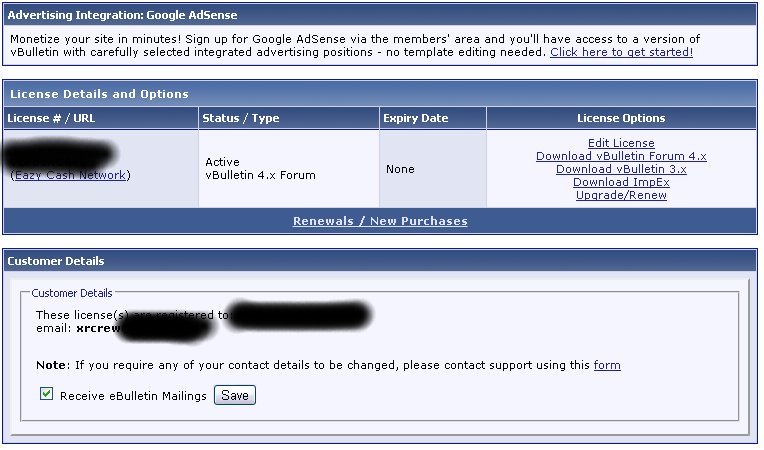Download vBulletin Forum 4.x
764x450 pixels.
(621, 156)
